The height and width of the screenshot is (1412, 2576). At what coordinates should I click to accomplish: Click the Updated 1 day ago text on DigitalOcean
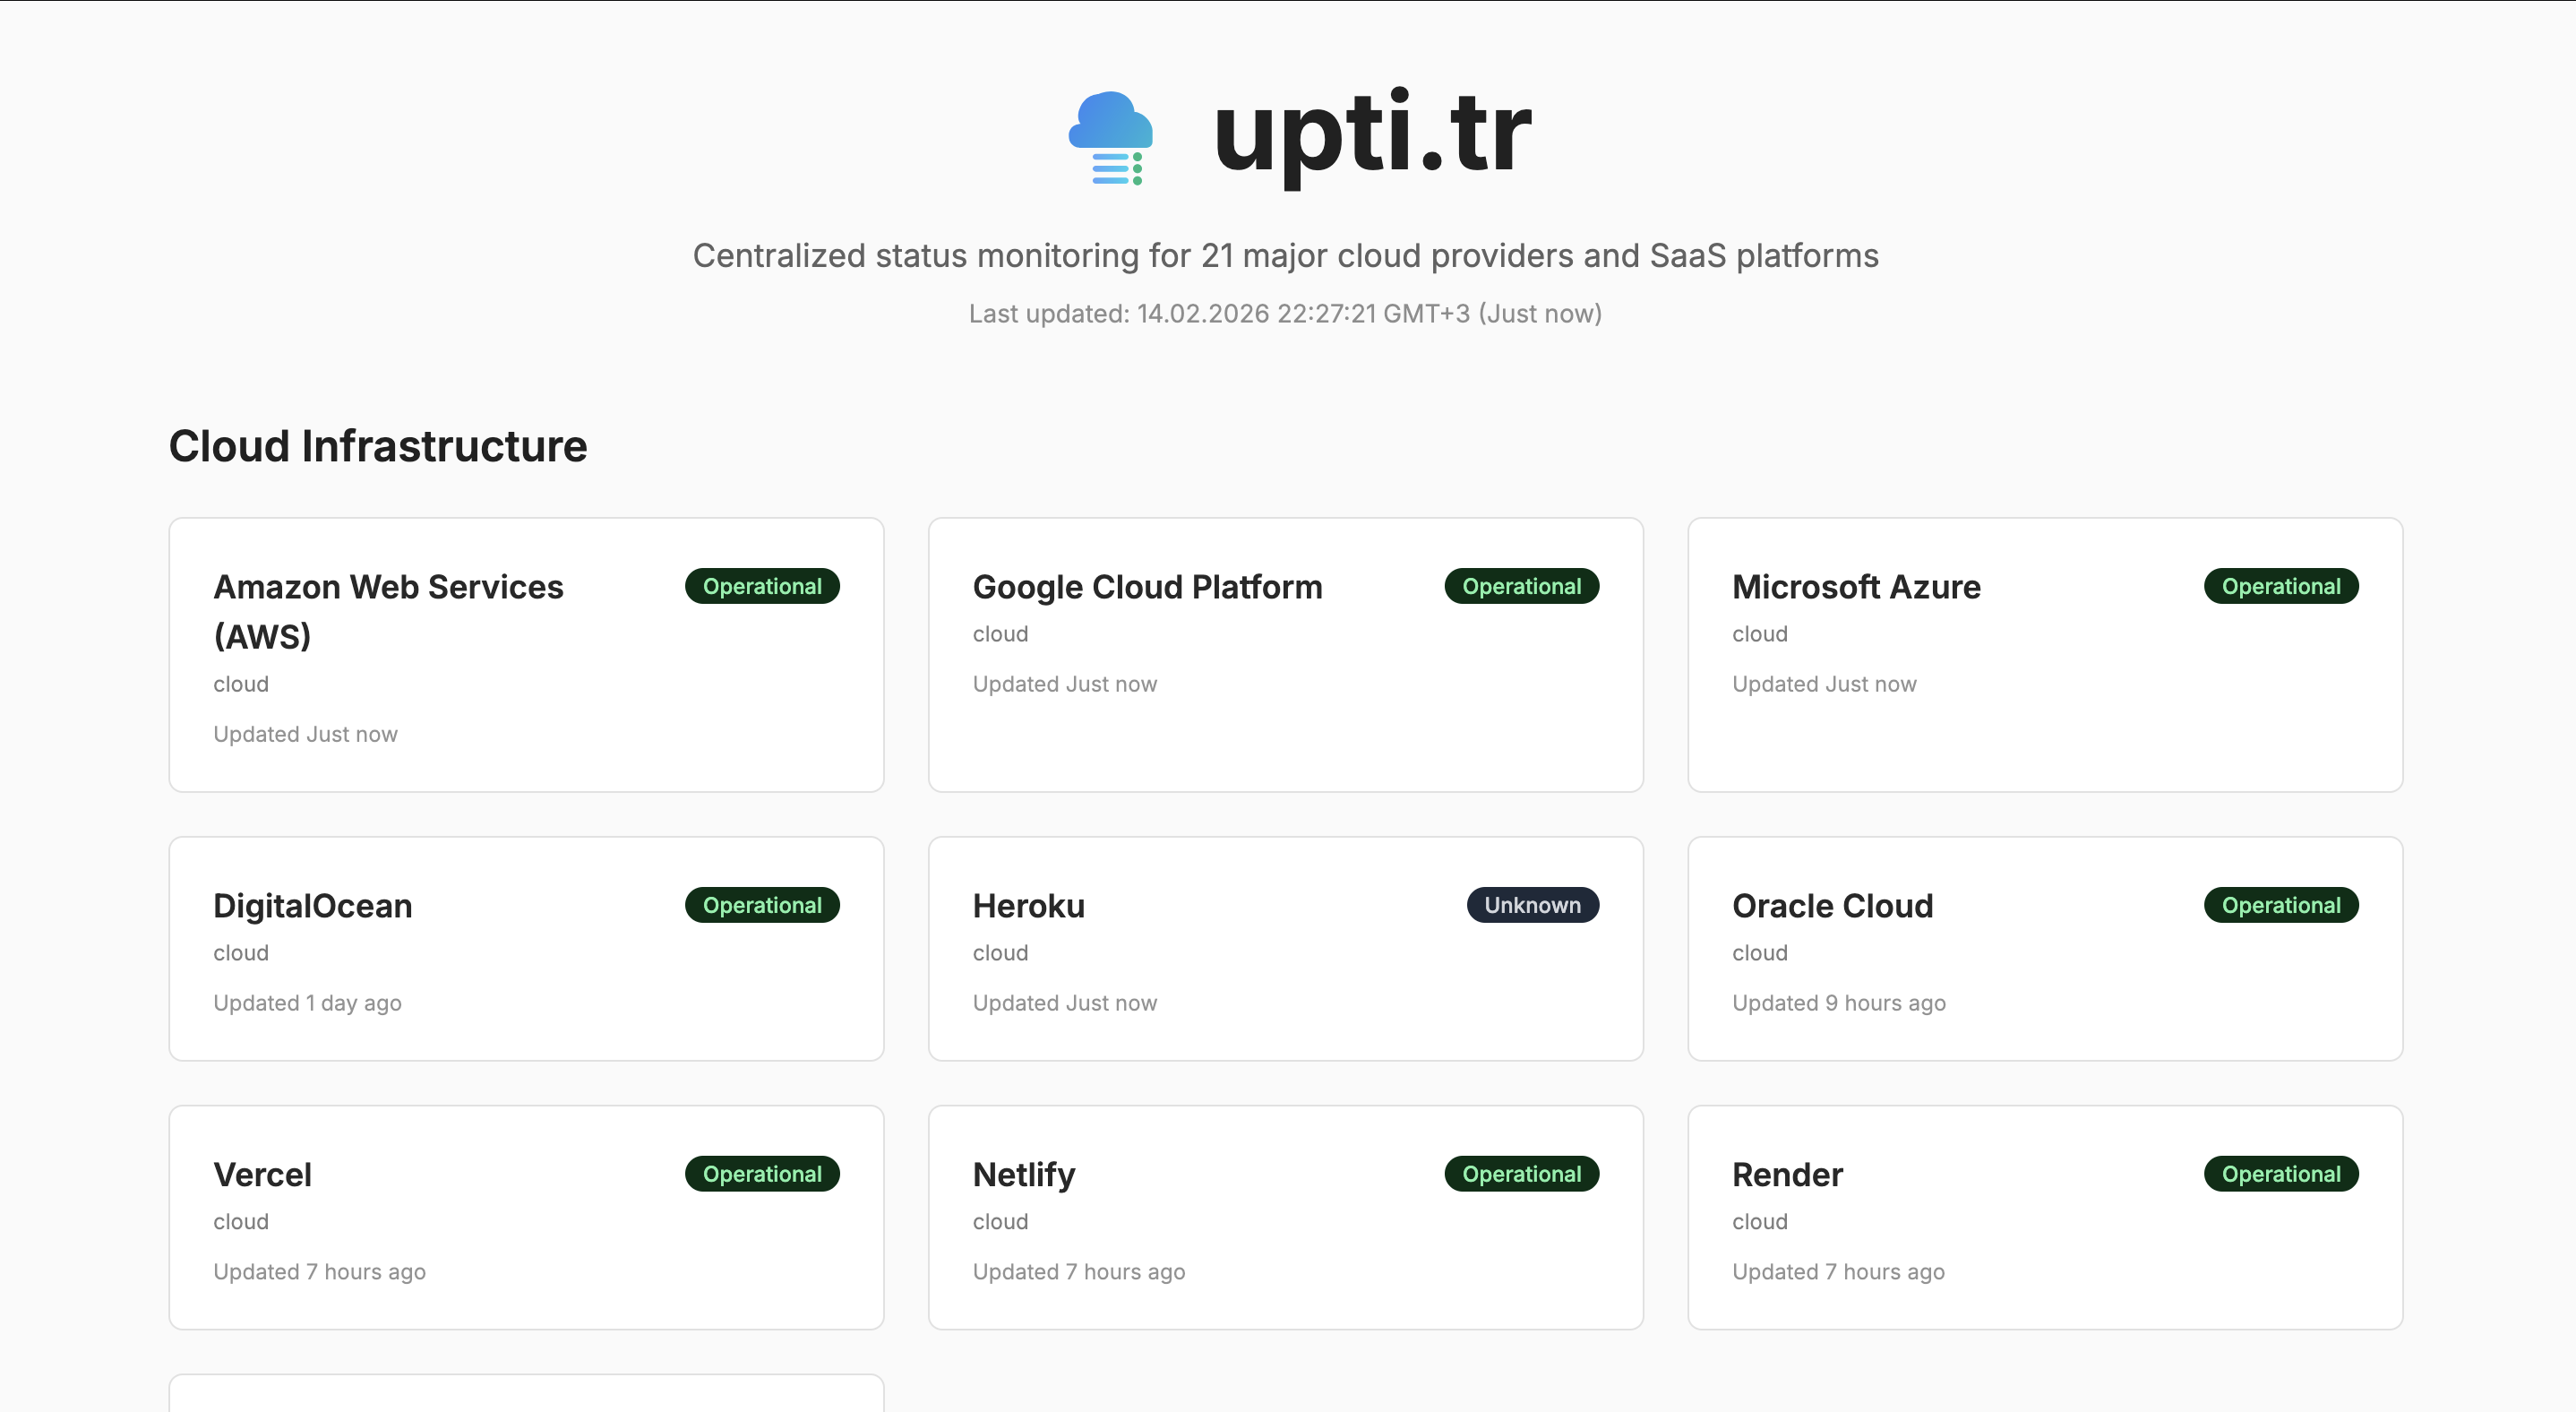[x=307, y=1002]
